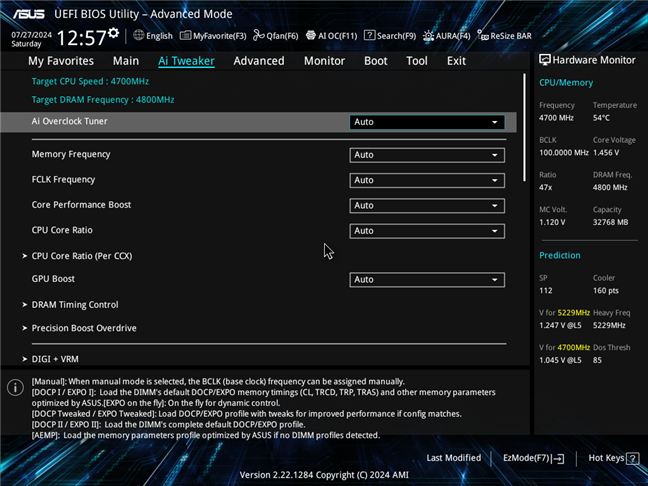The height and width of the screenshot is (486, 648).
Task: Open the GPU Boost dropdown
Action: (x=427, y=280)
